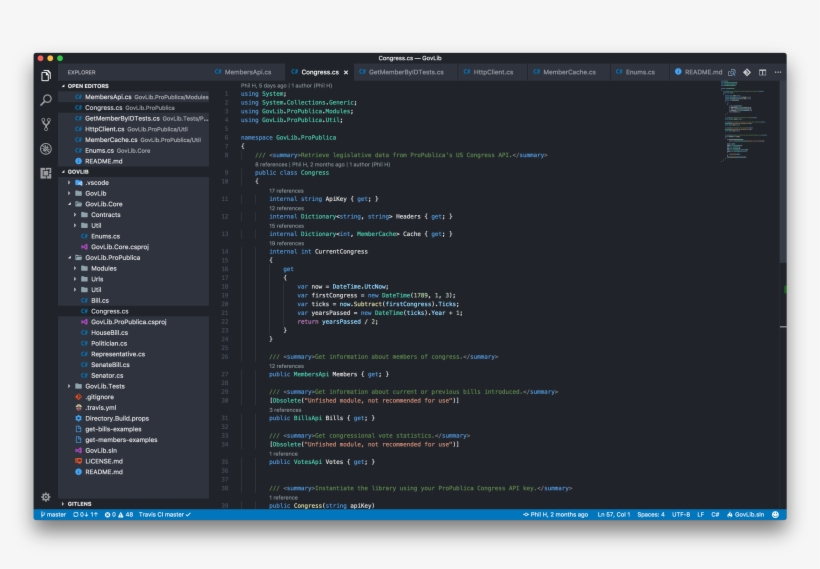Click the LF line ending indicator
The height and width of the screenshot is (569, 820).
[x=700, y=515]
